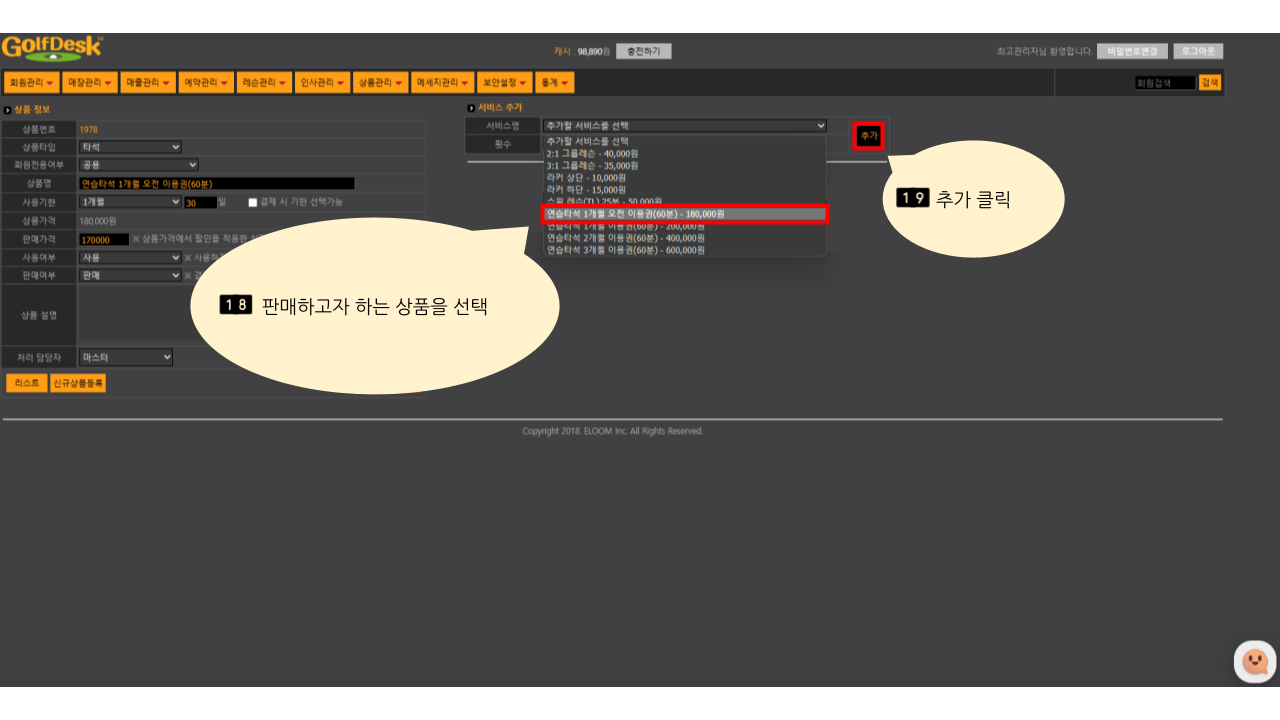Click the 판매가격 input field showing 170000
This screenshot has height=720, width=1280.
pos(104,239)
